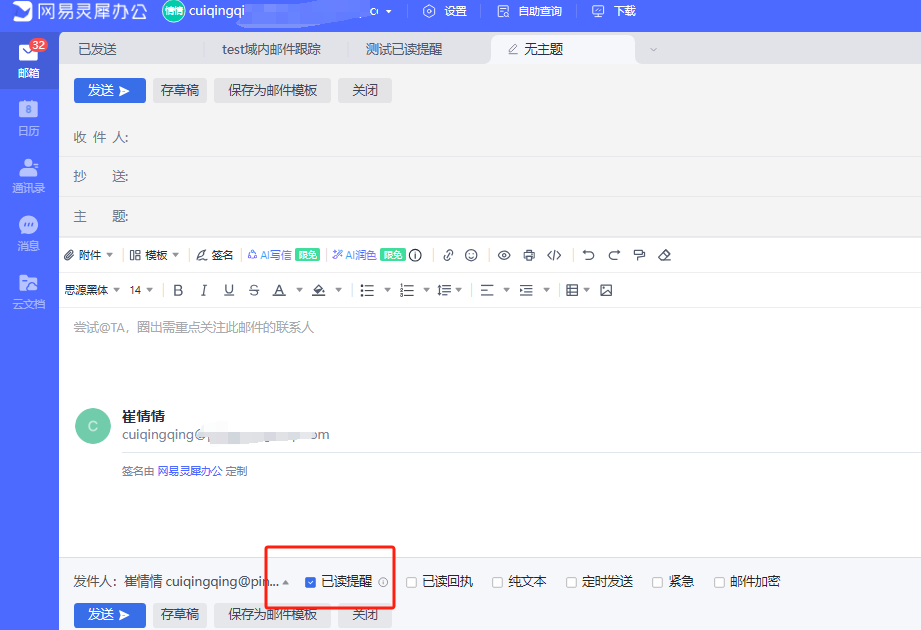Click the top 保存为邮件模板 button
The height and width of the screenshot is (630, 921).
(x=273, y=90)
